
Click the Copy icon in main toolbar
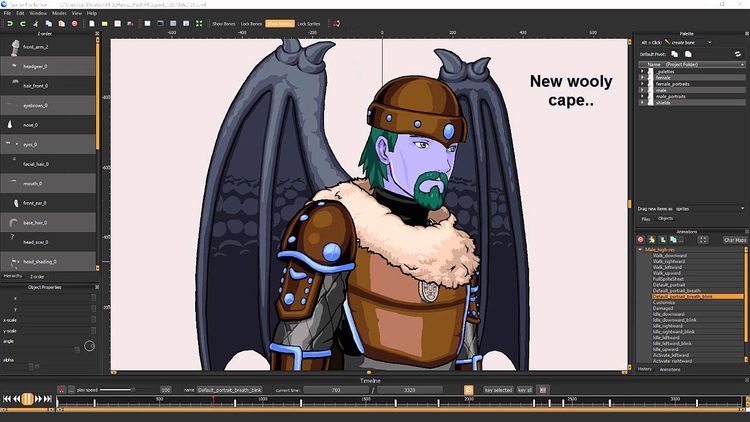[48, 23]
